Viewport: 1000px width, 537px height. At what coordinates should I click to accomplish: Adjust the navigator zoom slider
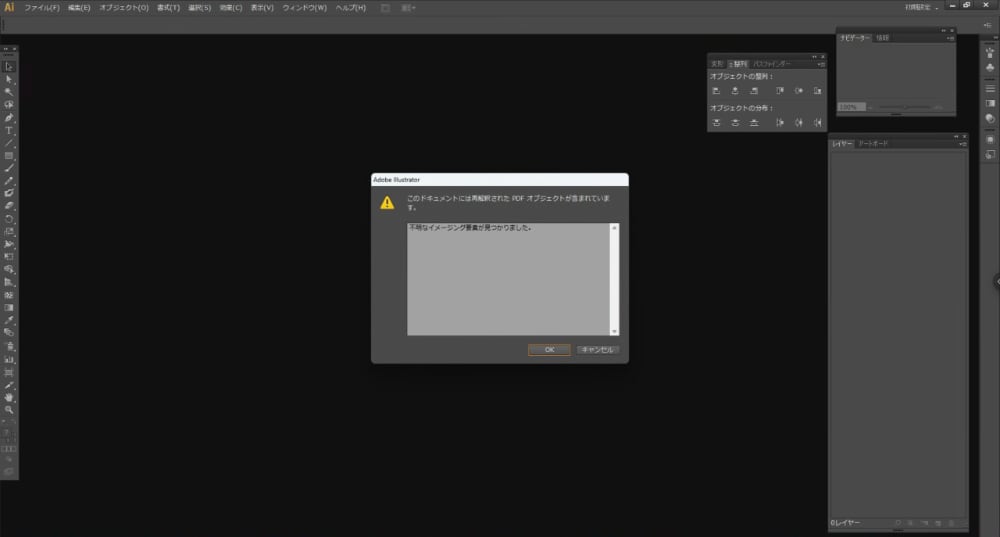pyautogui.click(x=905, y=106)
